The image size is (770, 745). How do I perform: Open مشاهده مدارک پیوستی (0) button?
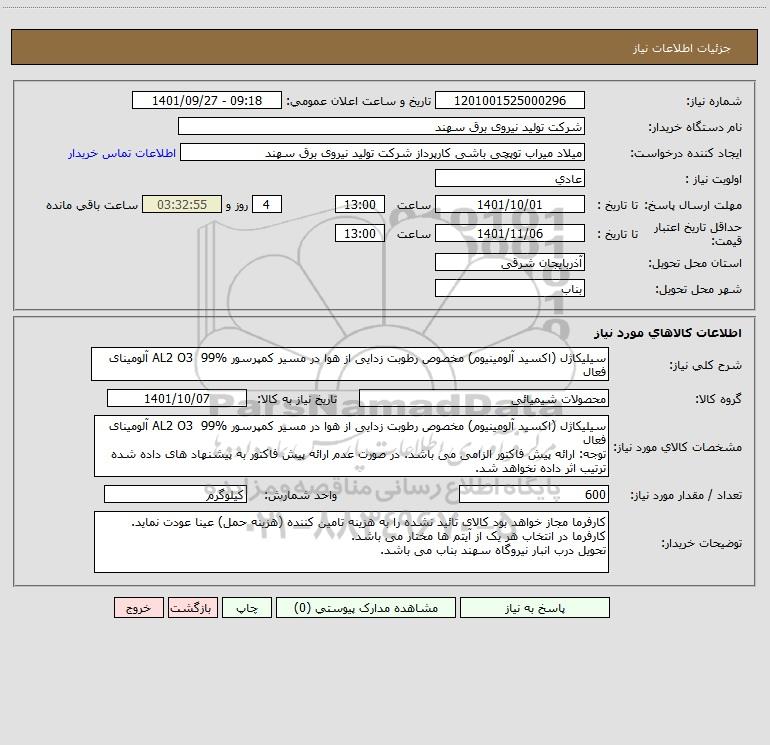click(x=366, y=607)
